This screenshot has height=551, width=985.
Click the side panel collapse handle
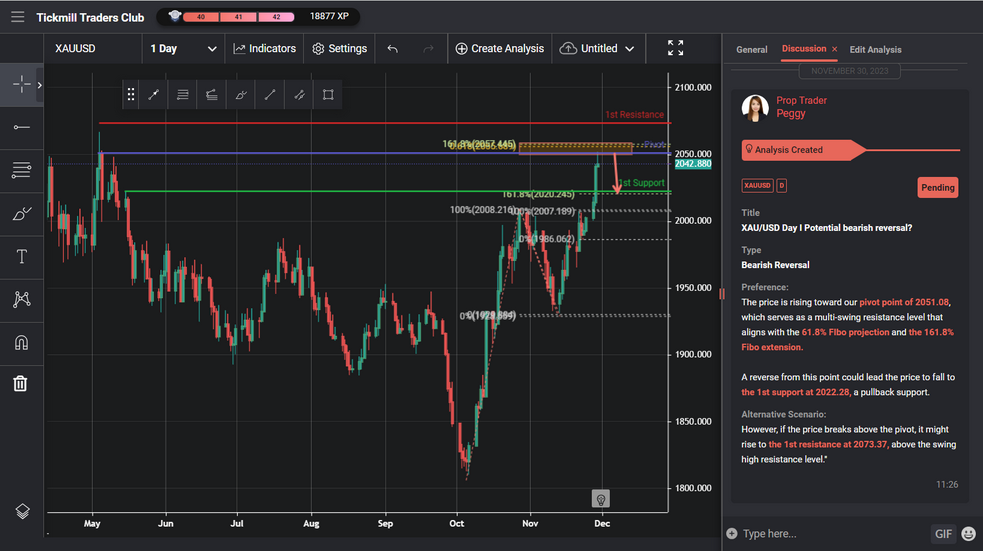[722, 293]
